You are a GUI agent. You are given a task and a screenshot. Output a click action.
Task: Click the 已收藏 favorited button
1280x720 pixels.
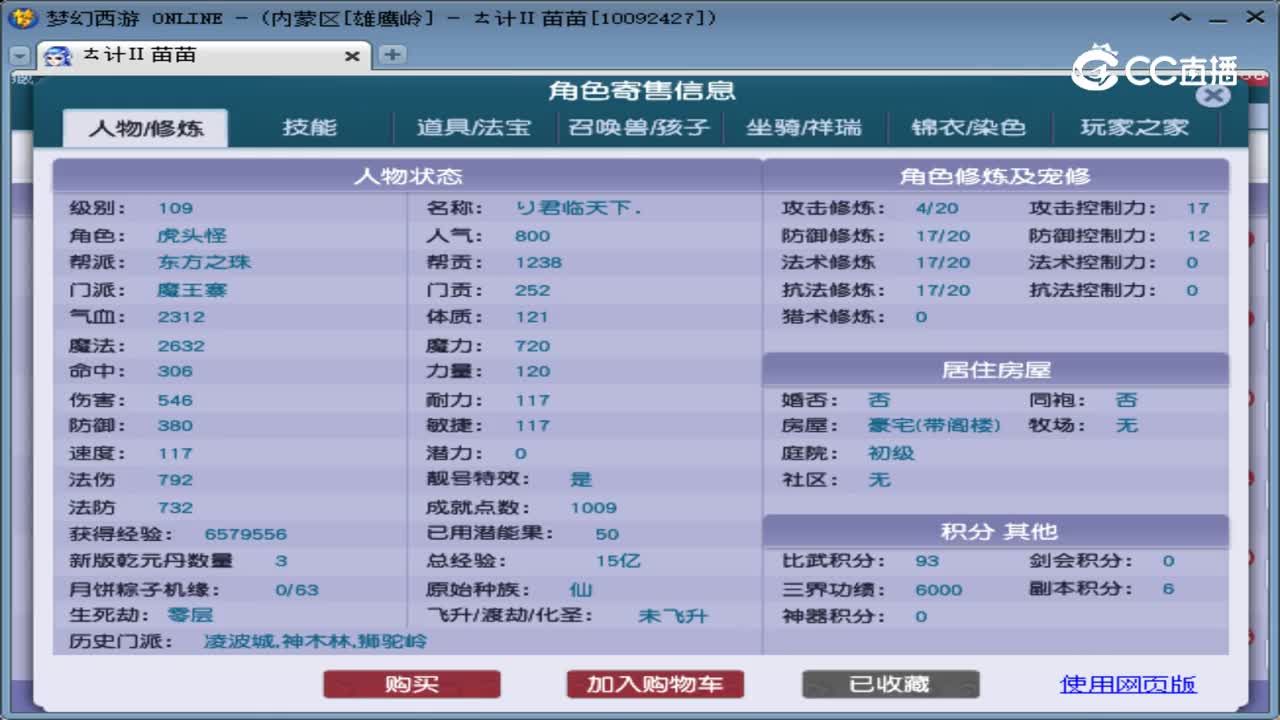pyautogui.click(x=889, y=684)
